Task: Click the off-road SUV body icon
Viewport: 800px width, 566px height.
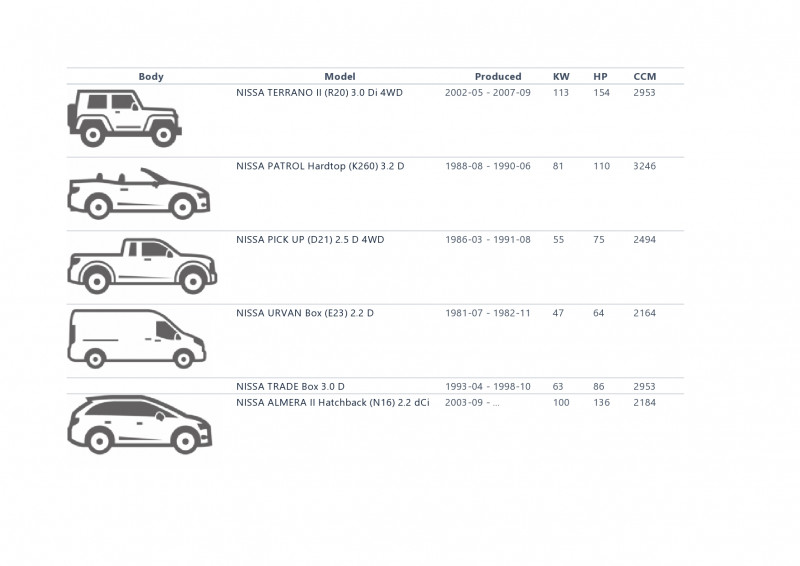Action: tap(124, 118)
